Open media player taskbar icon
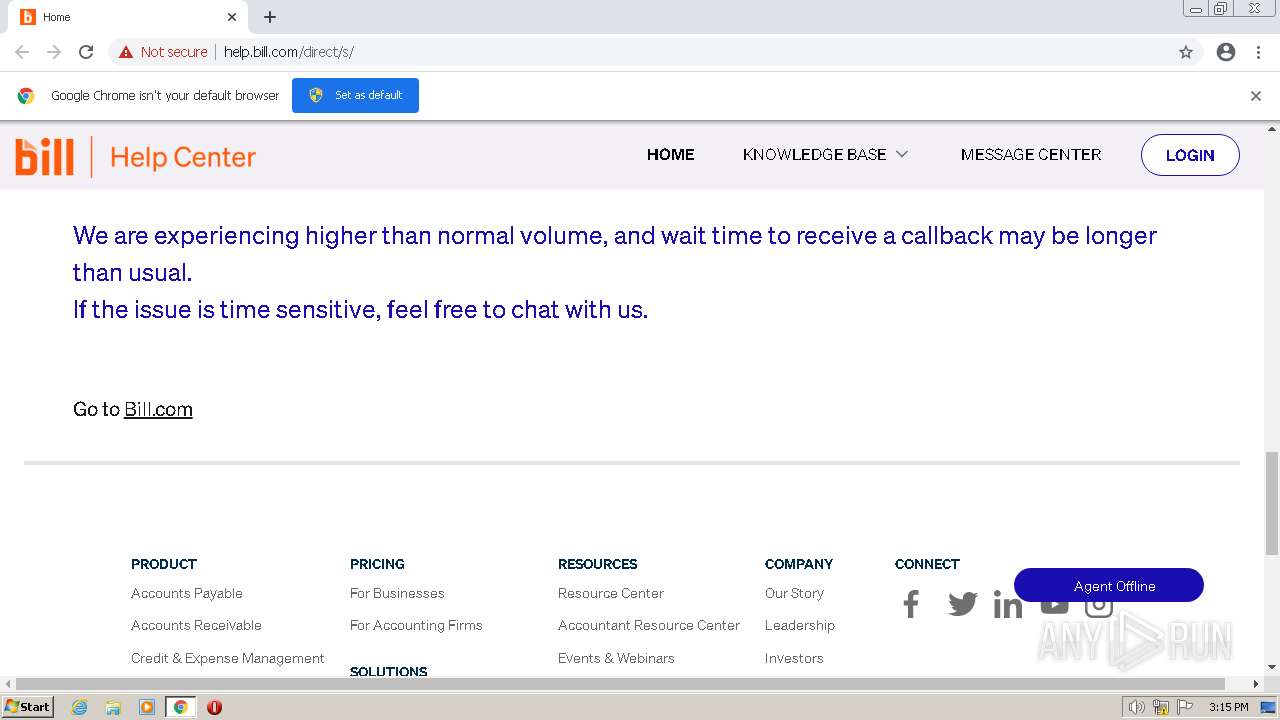Screen dimensions: 1280x720 (147, 707)
